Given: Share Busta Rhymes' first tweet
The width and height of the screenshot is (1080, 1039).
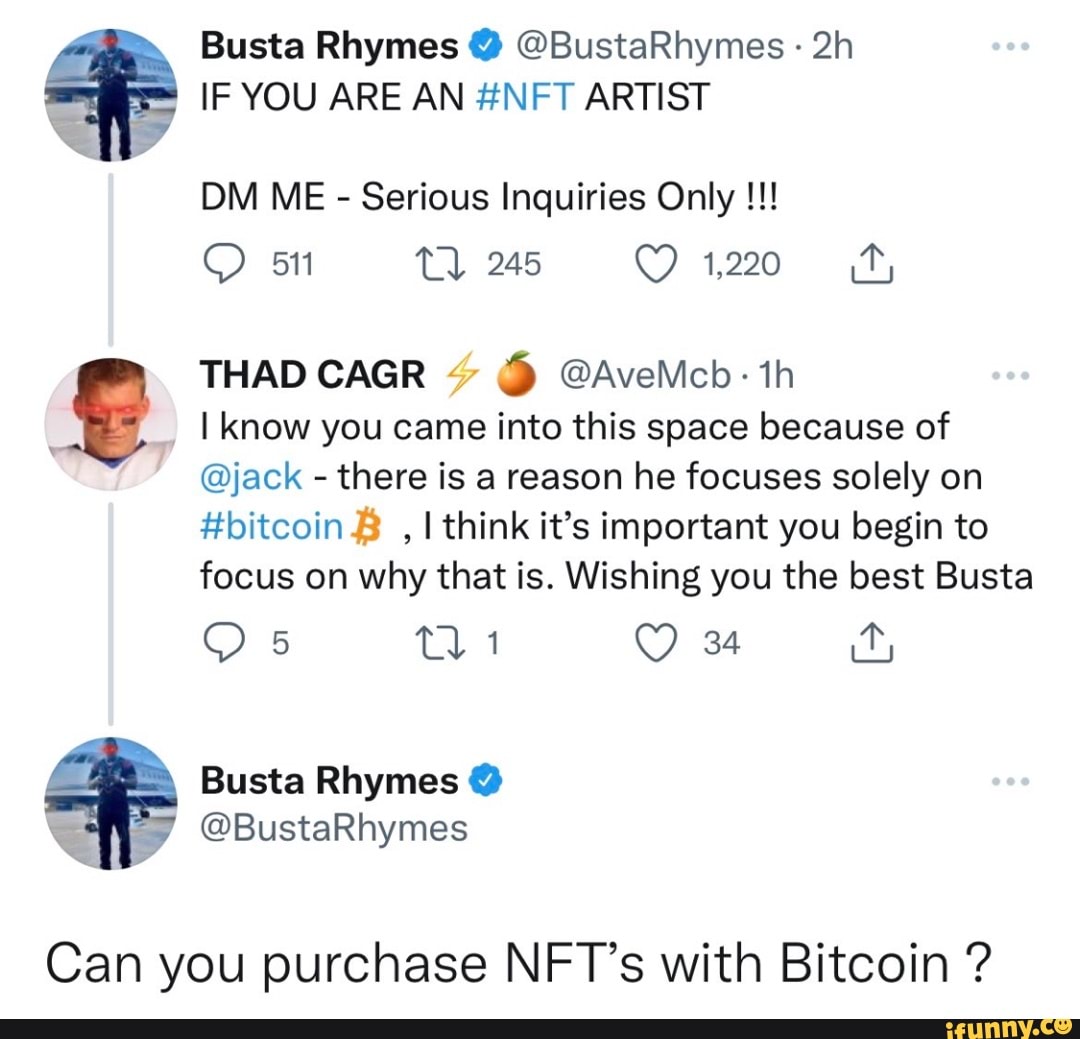Looking at the screenshot, I should click(x=870, y=263).
